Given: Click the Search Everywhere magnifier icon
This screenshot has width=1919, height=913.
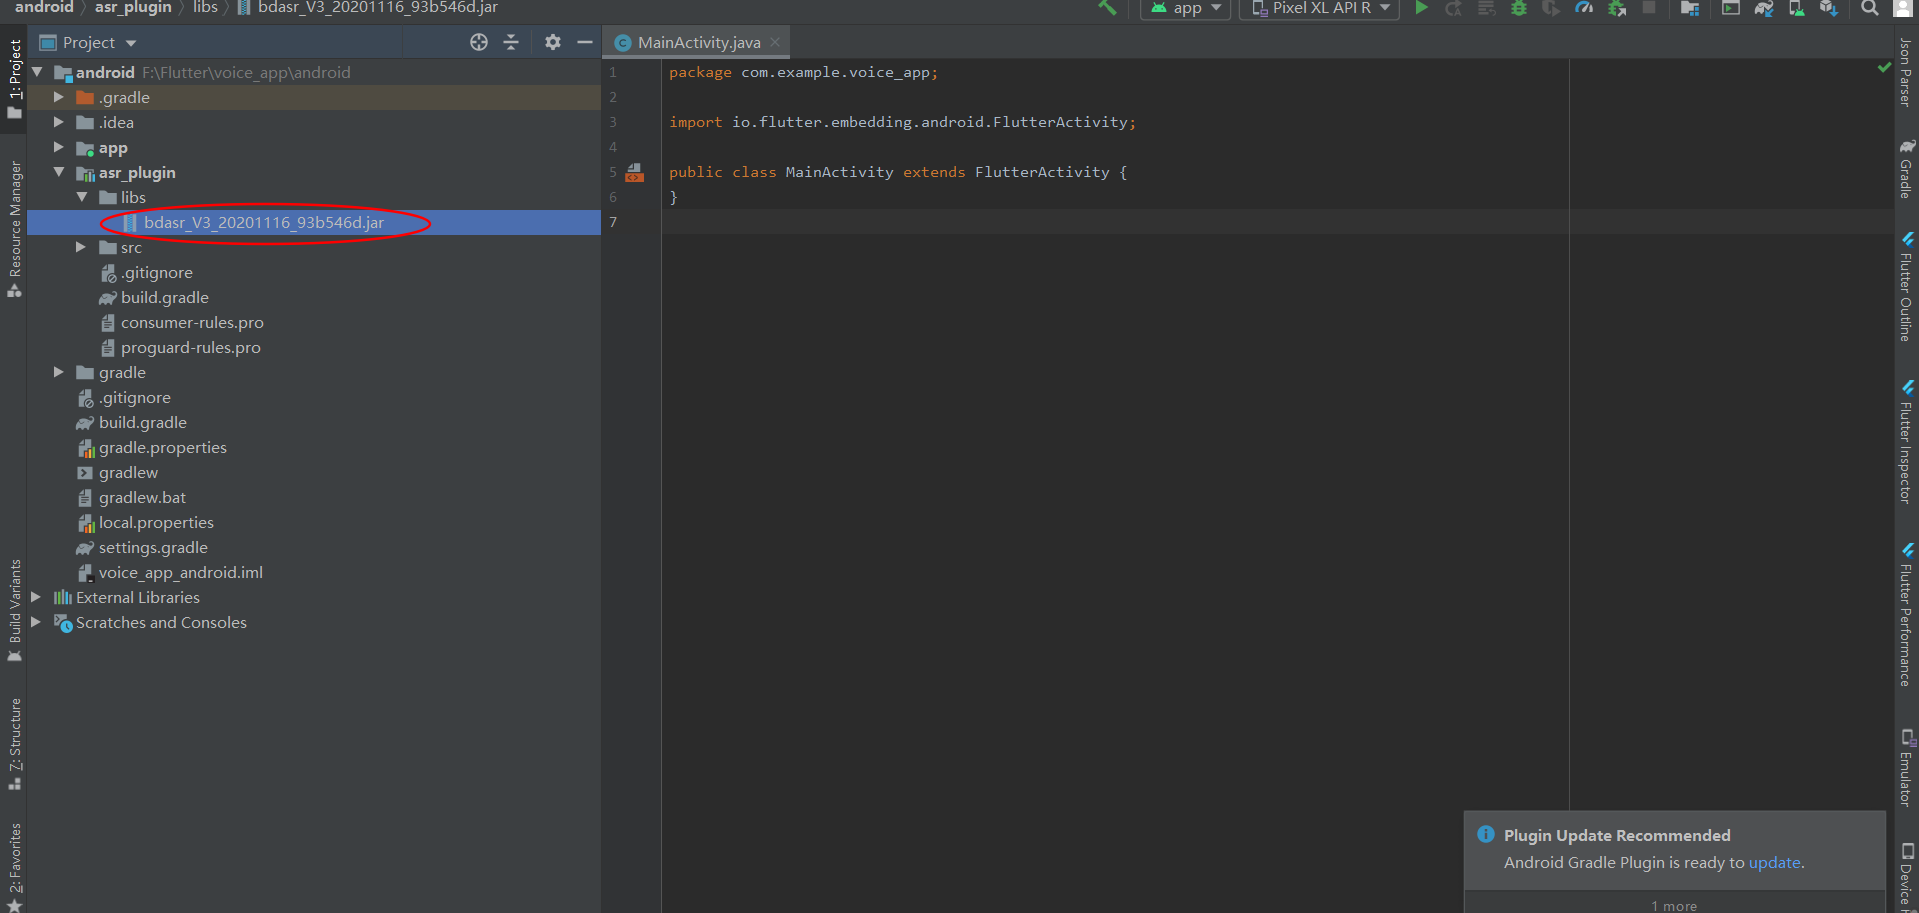Looking at the screenshot, I should click(x=1869, y=8).
